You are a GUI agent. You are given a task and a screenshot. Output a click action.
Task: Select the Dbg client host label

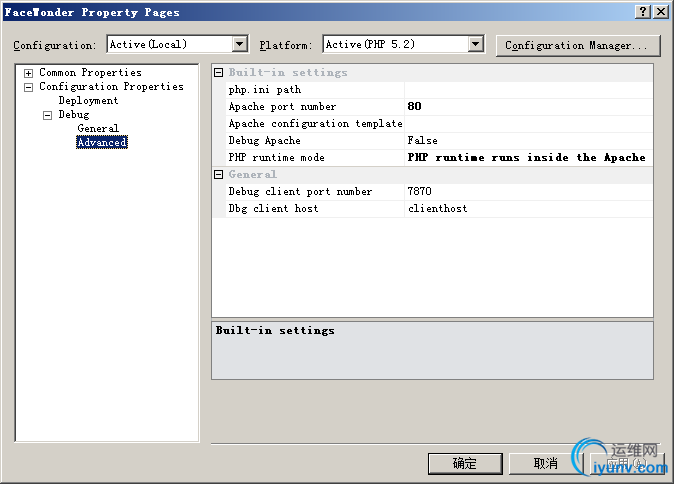[x=273, y=208]
